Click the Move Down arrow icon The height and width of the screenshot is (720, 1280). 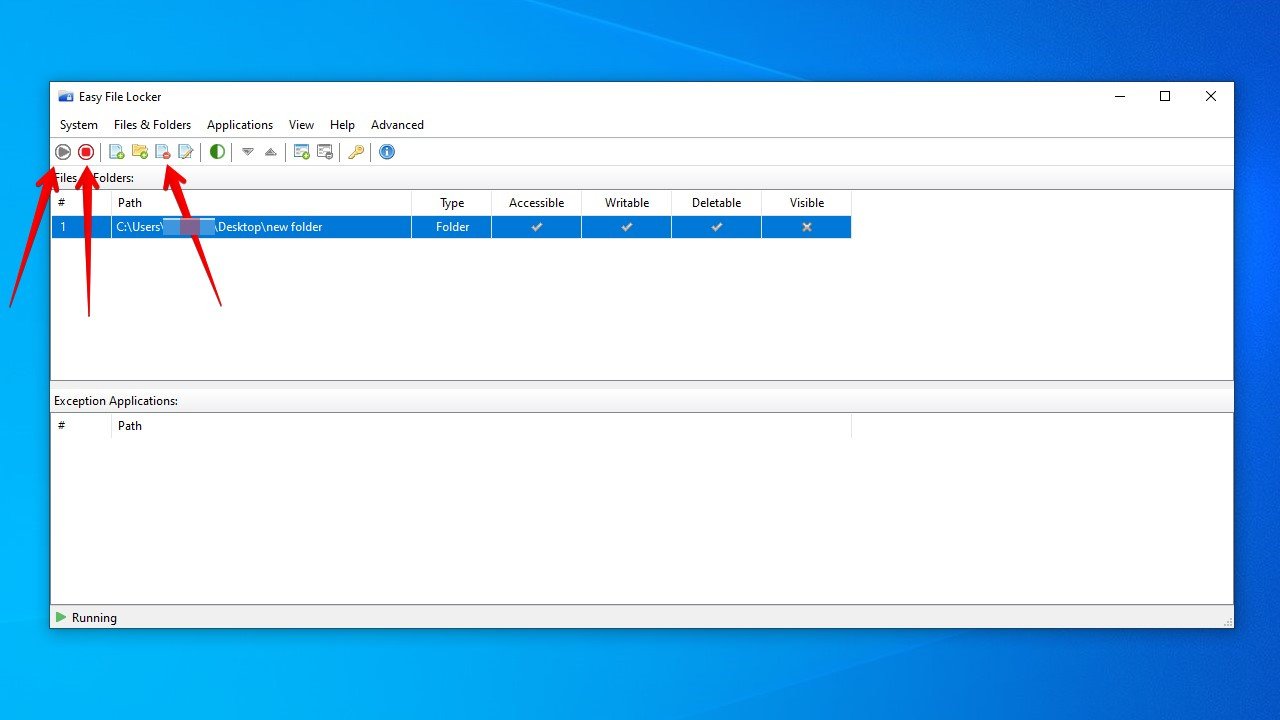248,152
